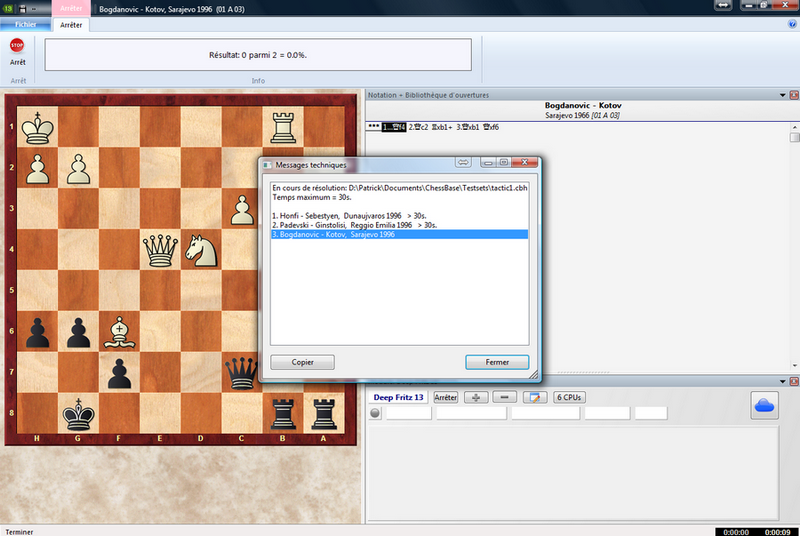Click the 0:00:09 clock in status bar
800x536 pixels.
[x=777, y=532]
